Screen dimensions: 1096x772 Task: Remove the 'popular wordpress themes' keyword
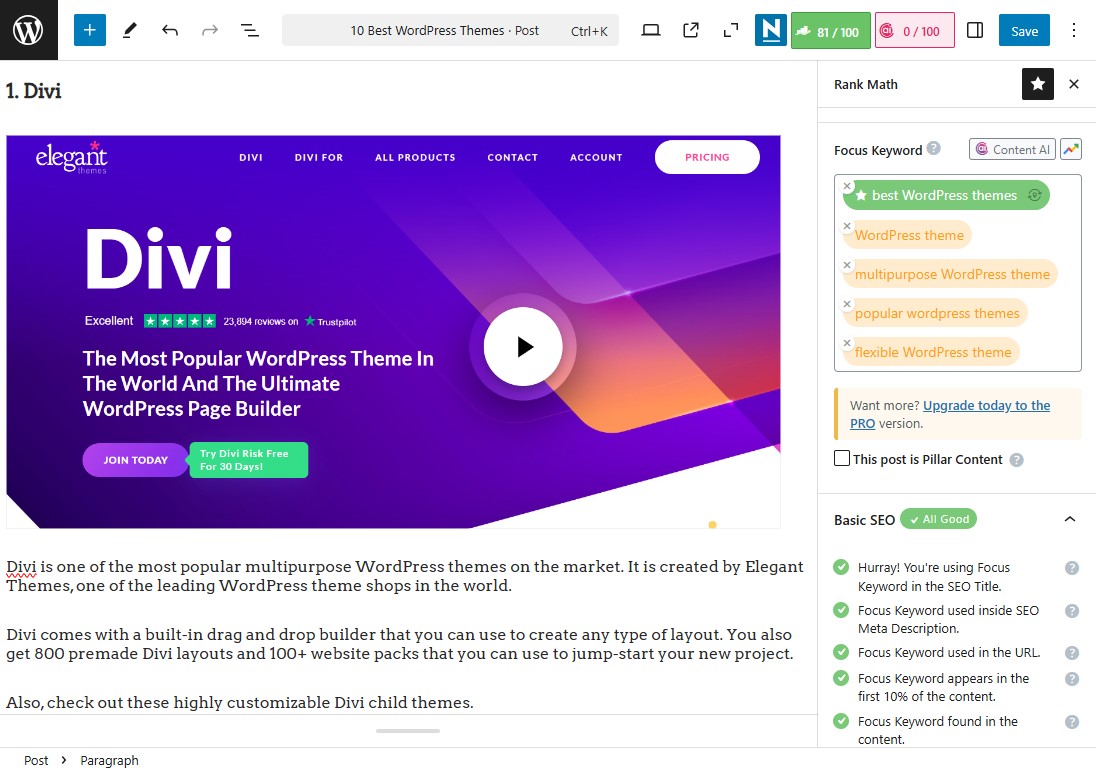point(847,304)
